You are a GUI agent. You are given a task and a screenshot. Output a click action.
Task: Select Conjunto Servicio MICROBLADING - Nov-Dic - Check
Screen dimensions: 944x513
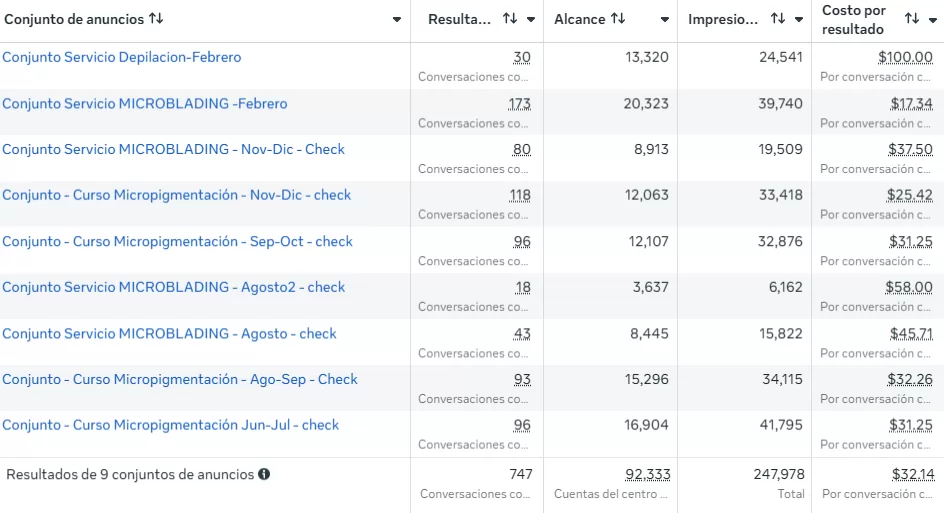(x=173, y=149)
